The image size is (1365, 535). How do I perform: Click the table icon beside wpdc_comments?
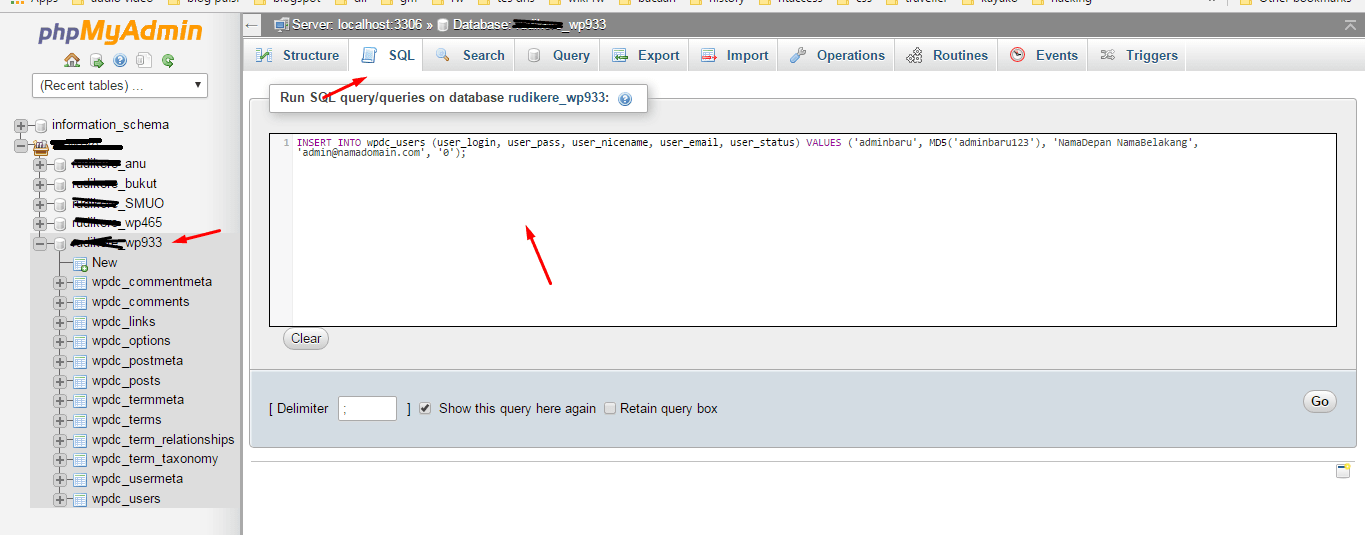click(81, 302)
